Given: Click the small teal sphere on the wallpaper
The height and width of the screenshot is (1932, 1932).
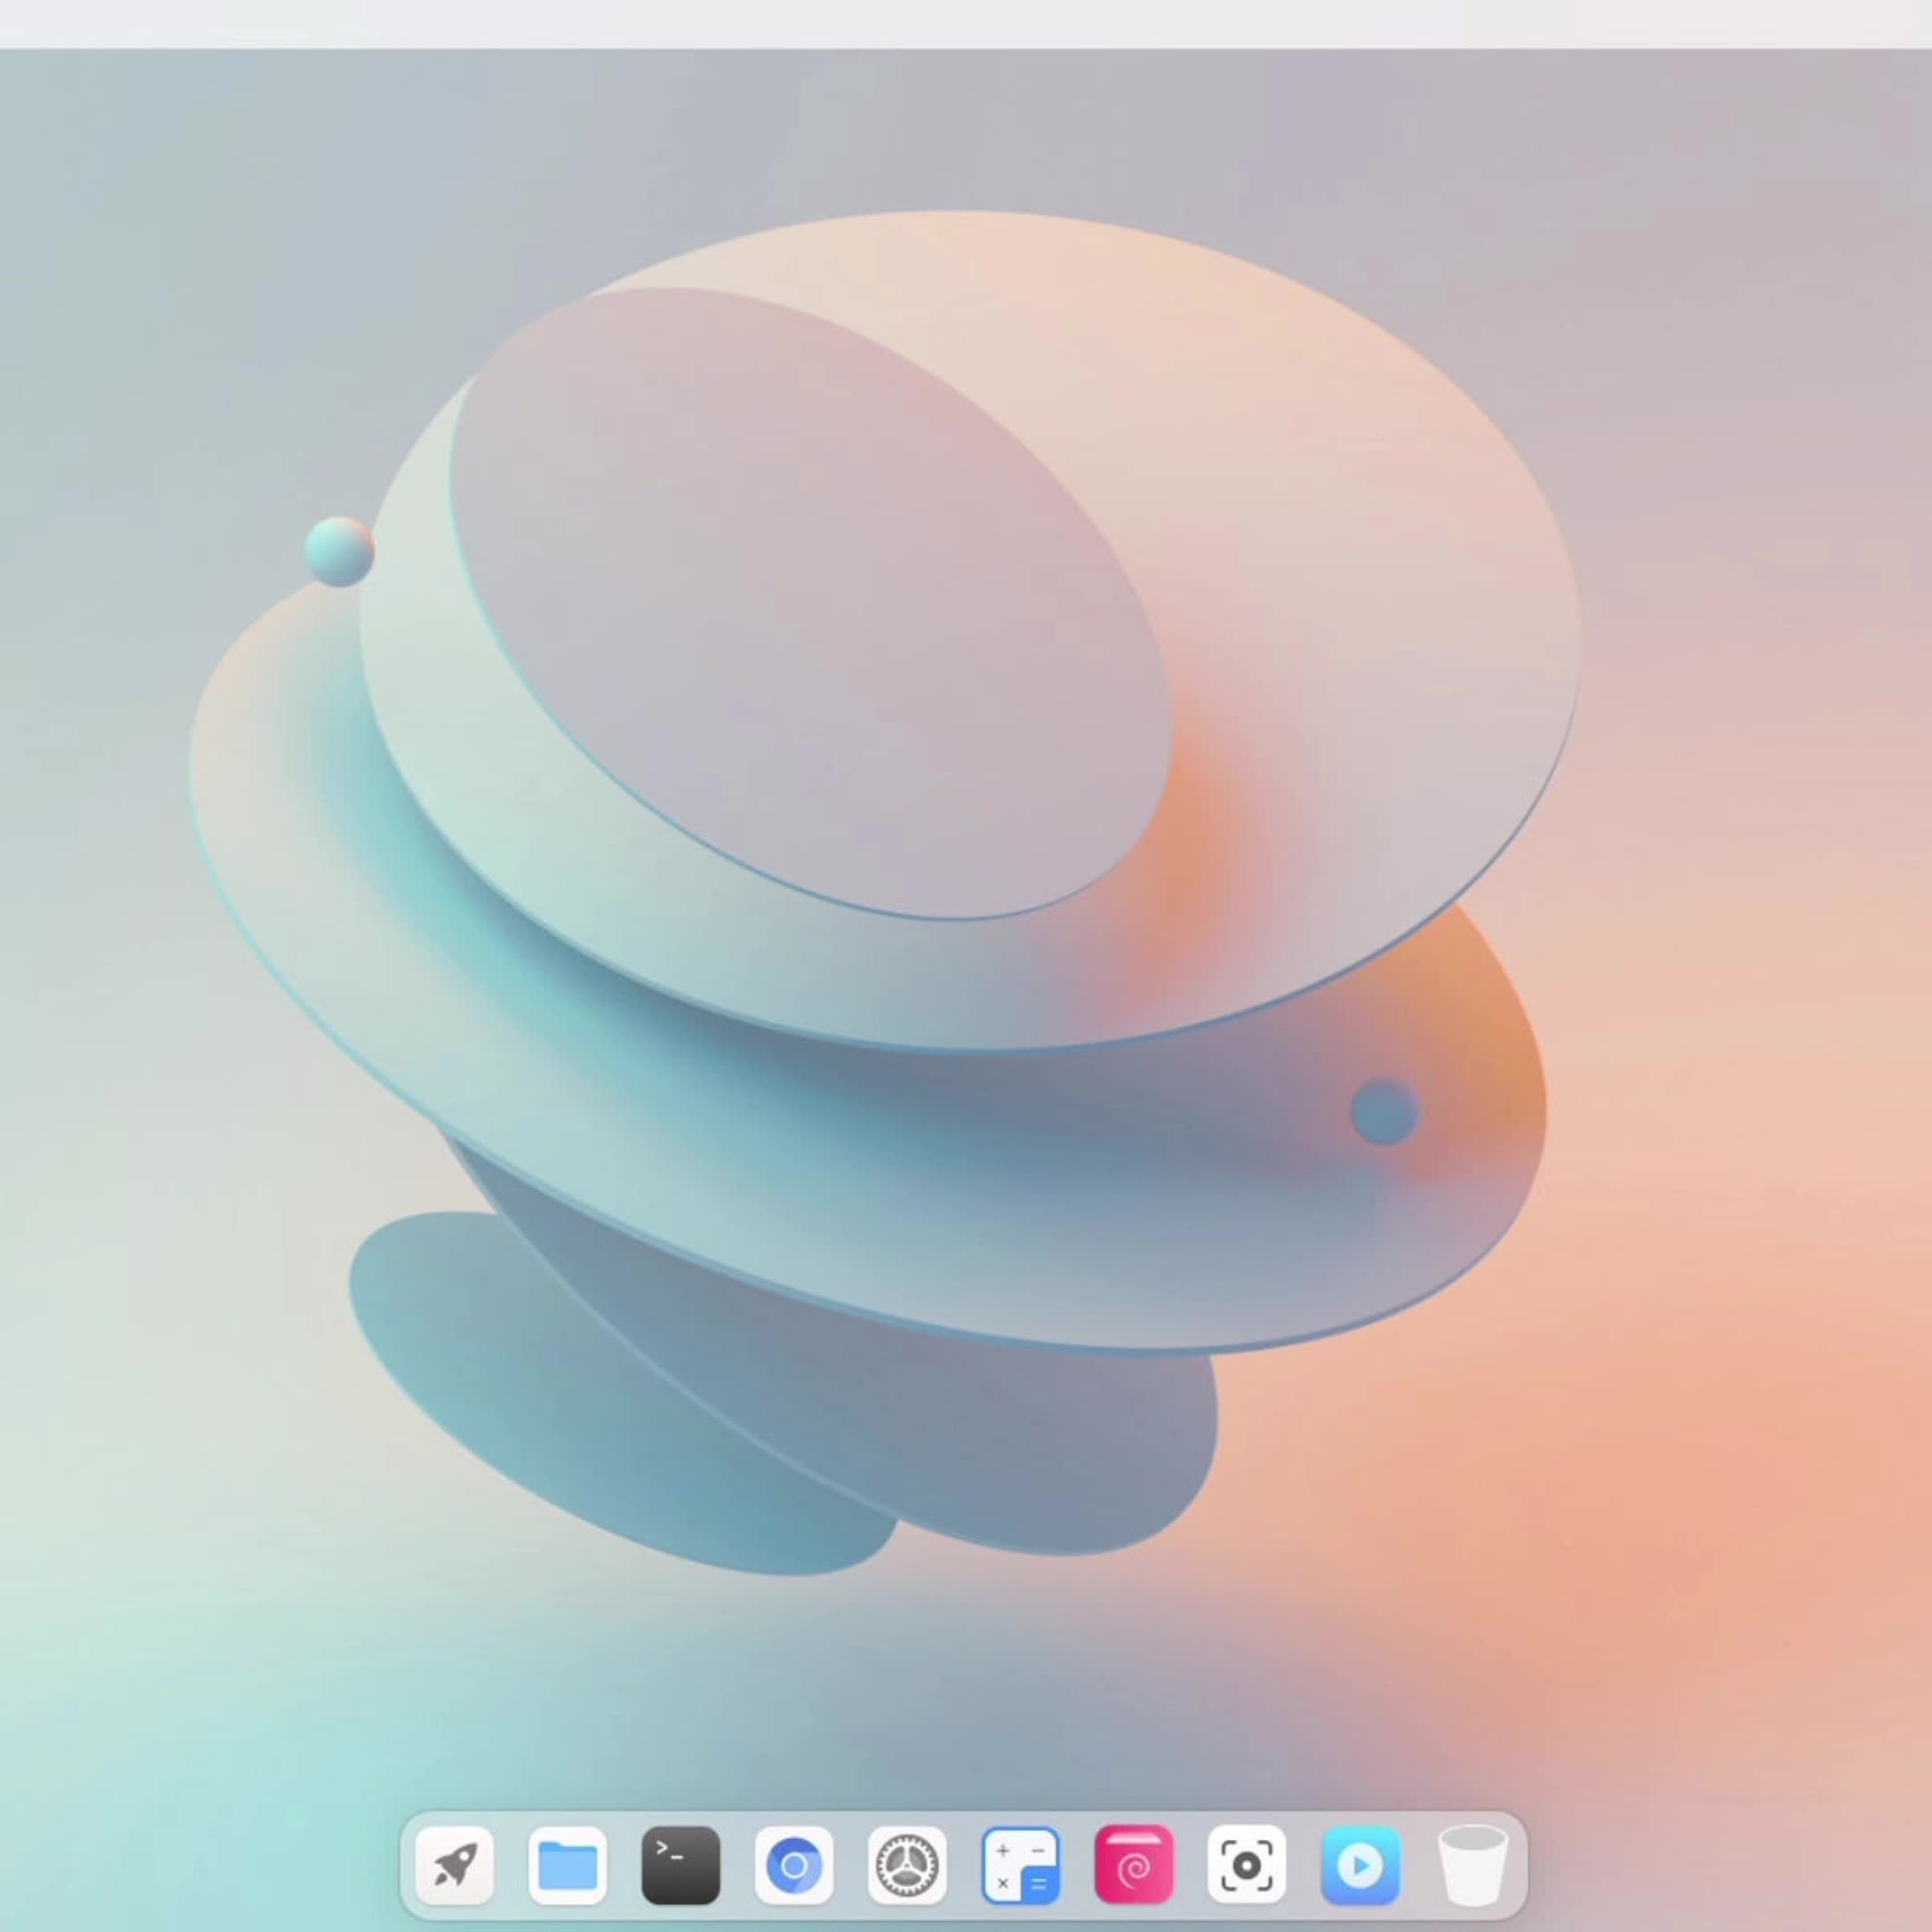Looking at the screenshot, I should pos(339,551).
